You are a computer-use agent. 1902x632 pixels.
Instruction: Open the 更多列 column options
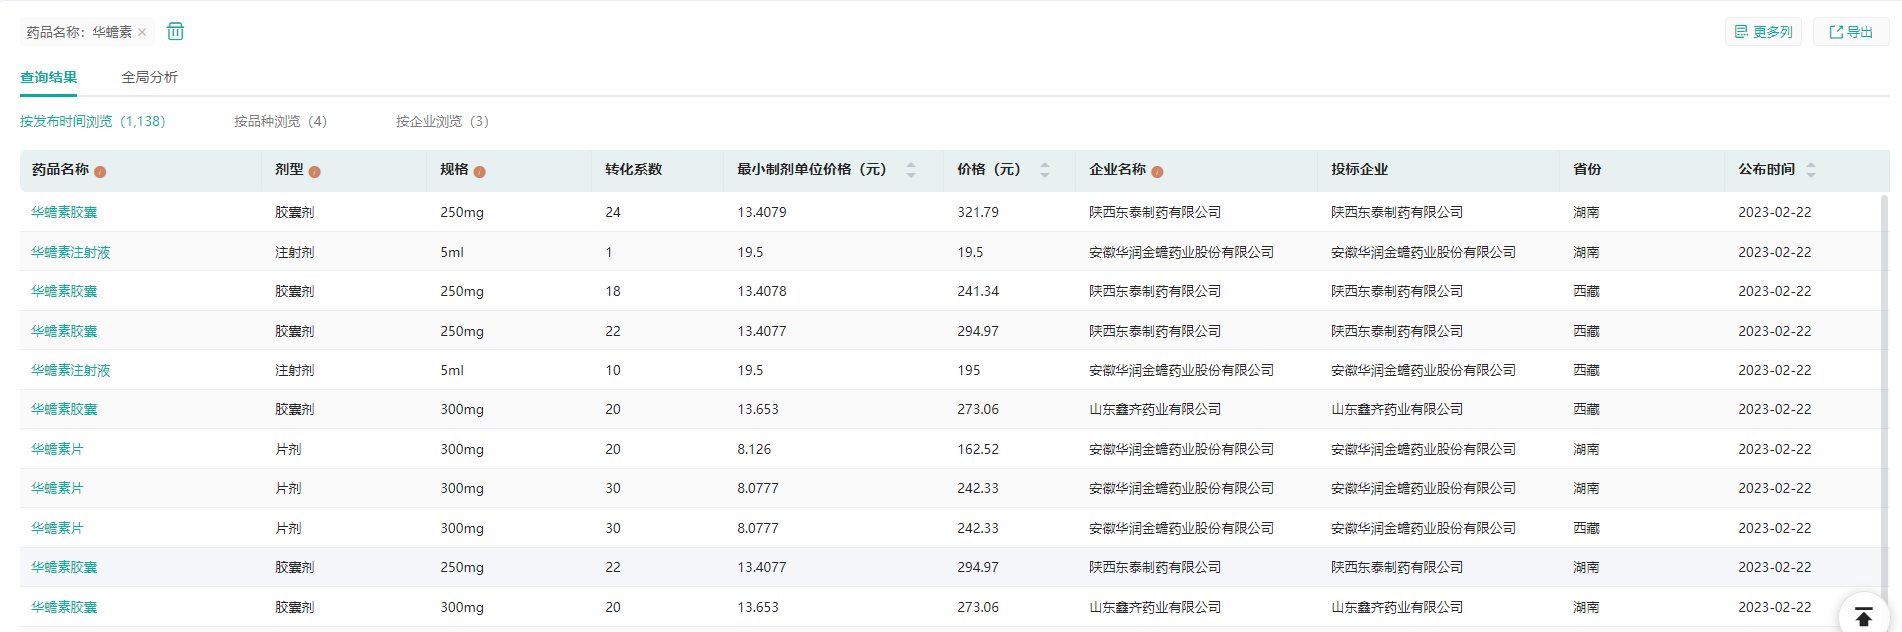tap(1762, 32)
